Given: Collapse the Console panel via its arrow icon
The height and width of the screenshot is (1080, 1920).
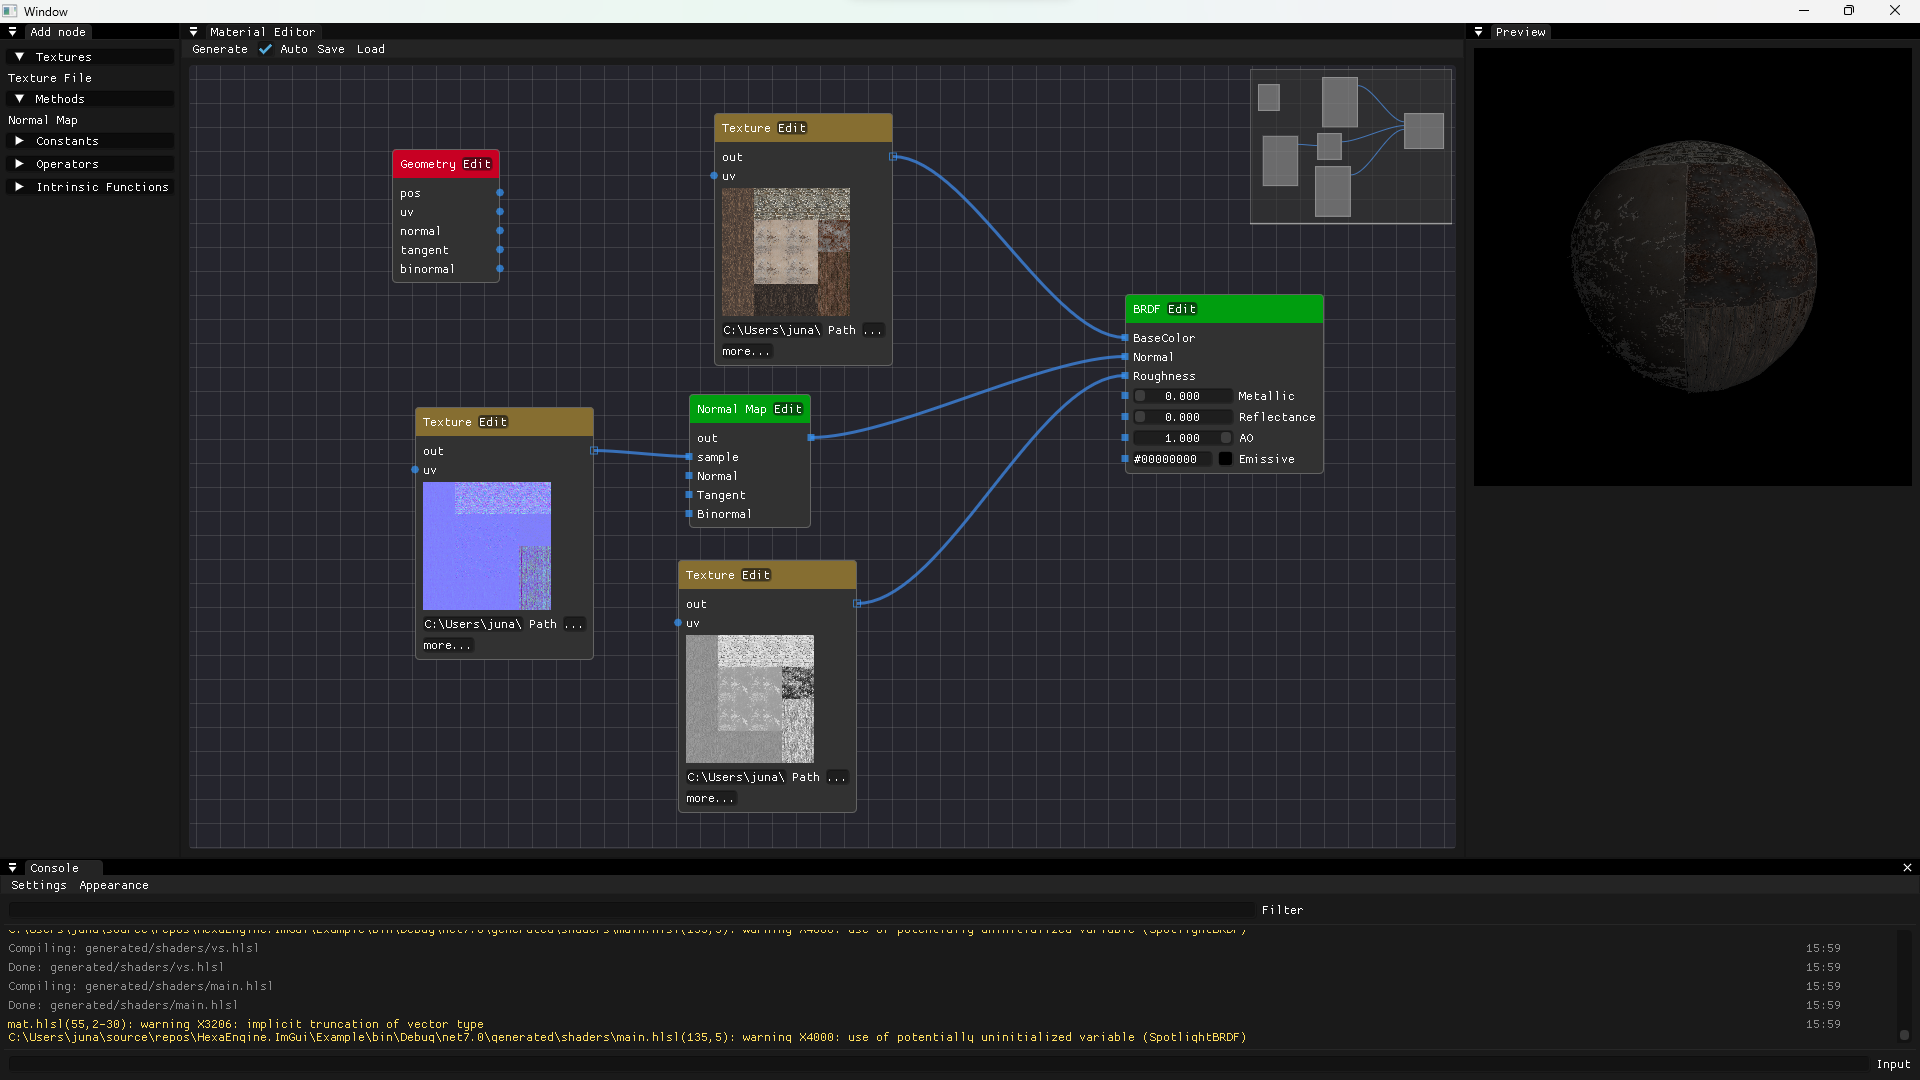Looking at the screenshot, I should pyautogui.click(x=12, y=867).
